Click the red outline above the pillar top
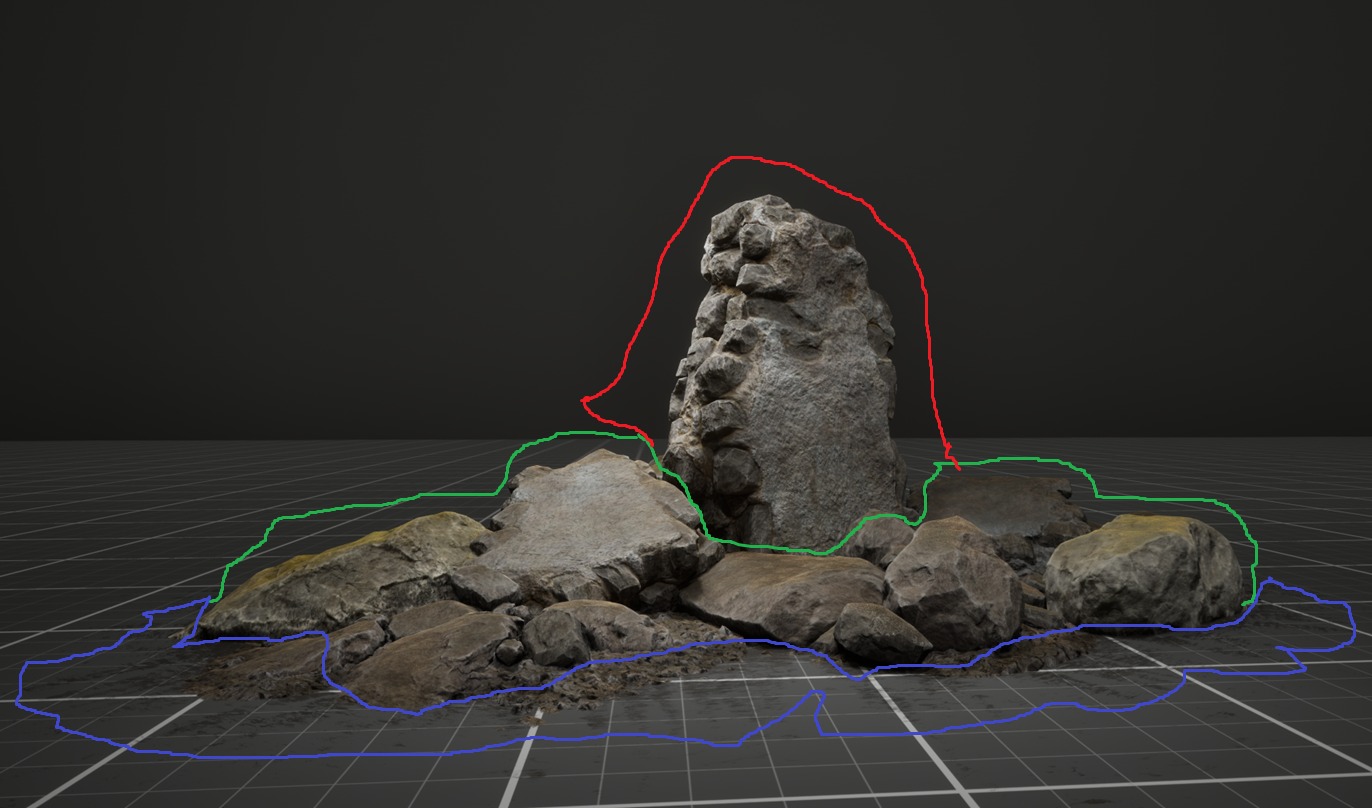Image resolution: width=1372 pixels, height=808 pixels. [x=740, y=158]
